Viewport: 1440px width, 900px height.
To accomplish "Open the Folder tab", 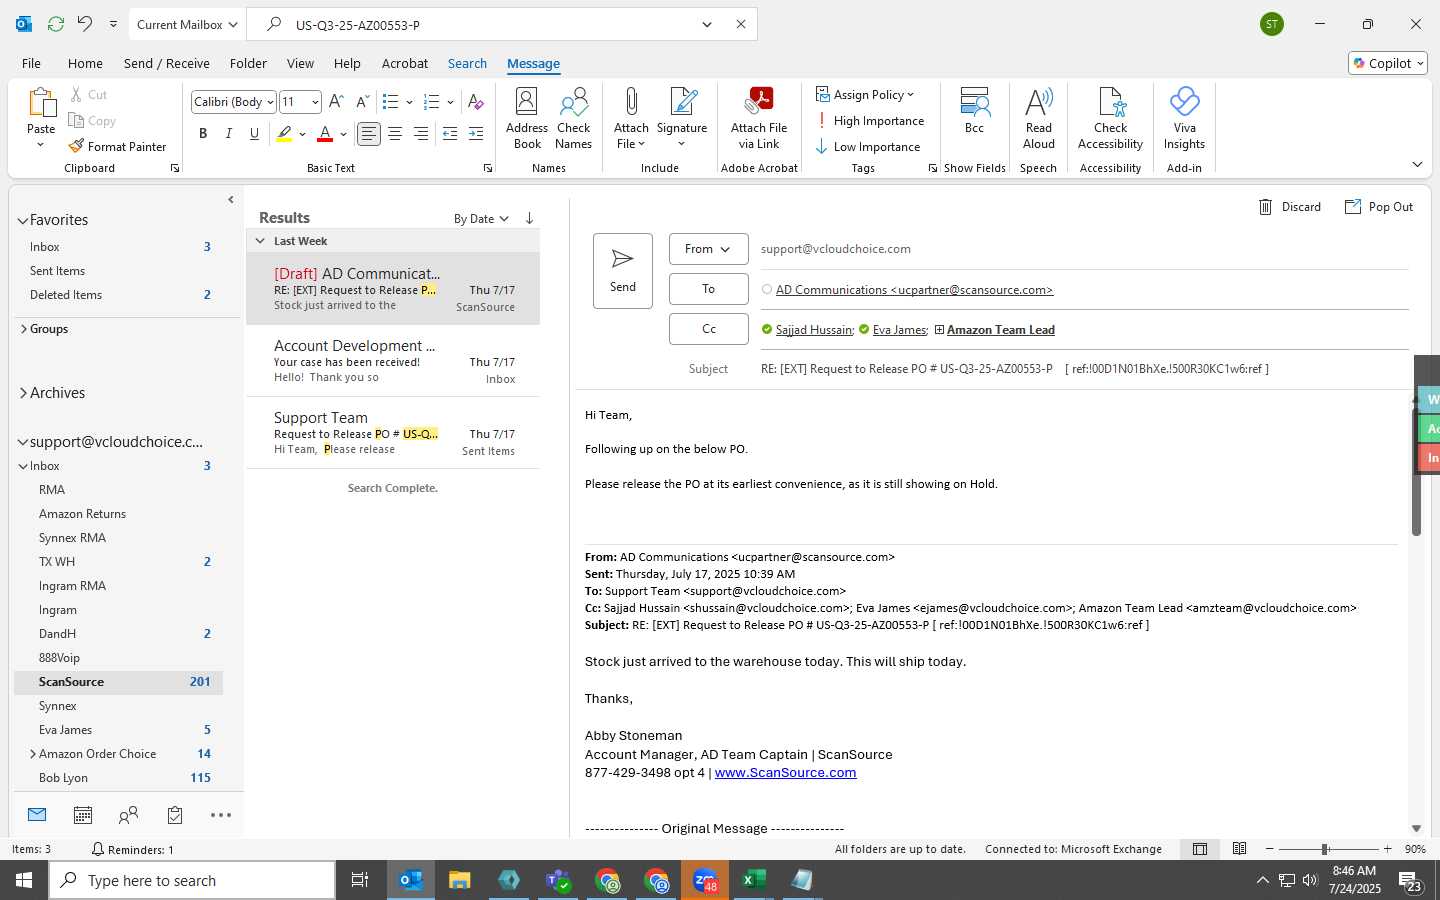I will [x=248, y=63].
